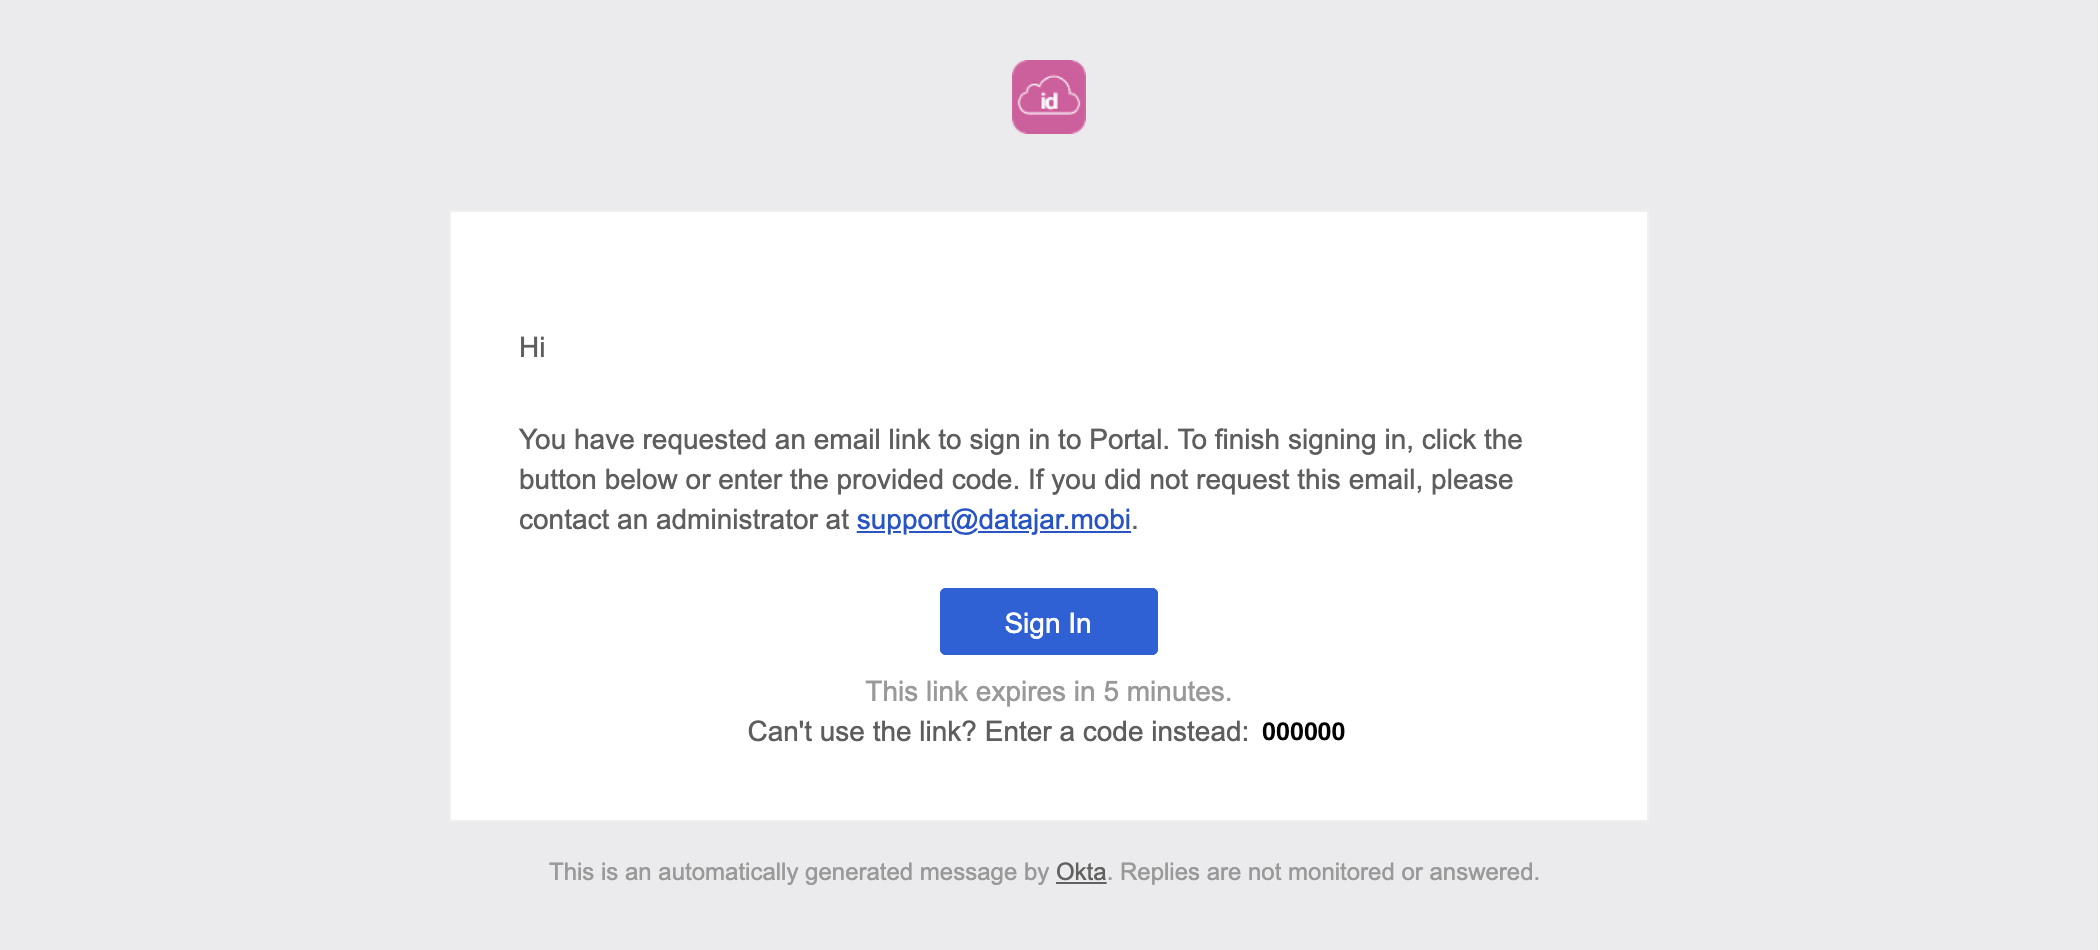Click the word "Portal" in the message

pyautogui.click(x=1127, y=440)
